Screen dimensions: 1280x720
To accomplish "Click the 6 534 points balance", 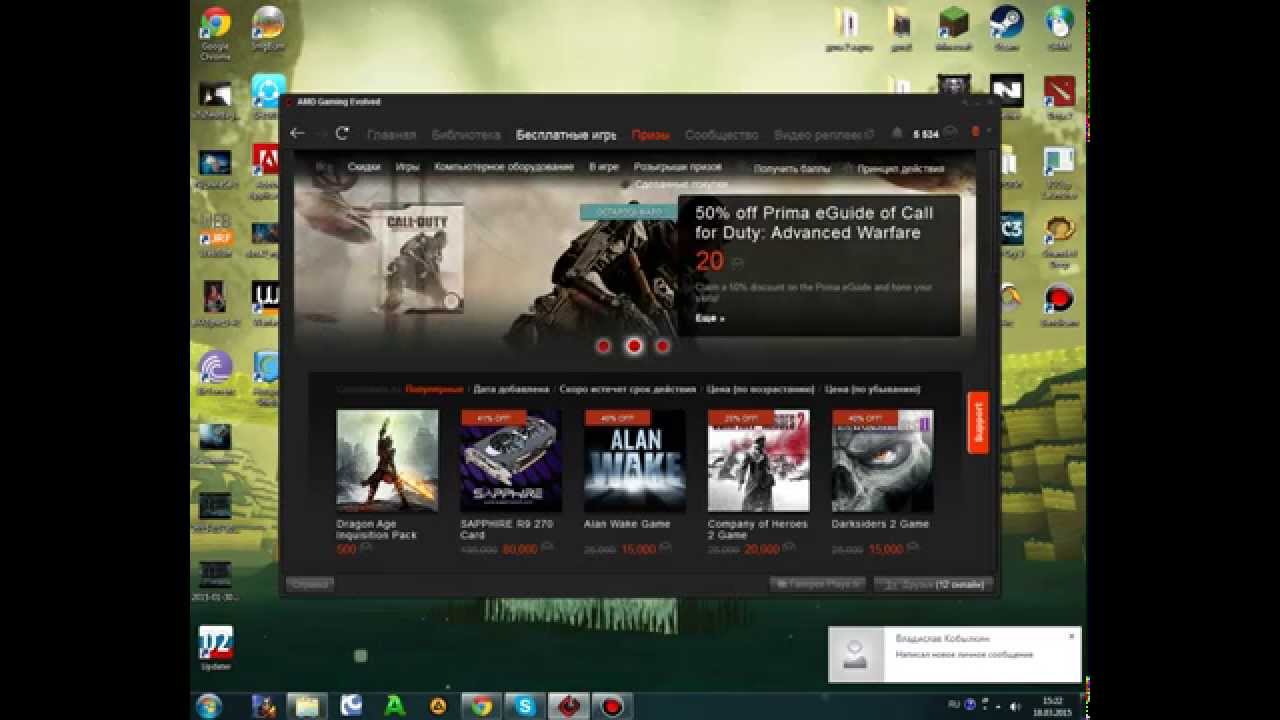I will click(x=926, y=134).
